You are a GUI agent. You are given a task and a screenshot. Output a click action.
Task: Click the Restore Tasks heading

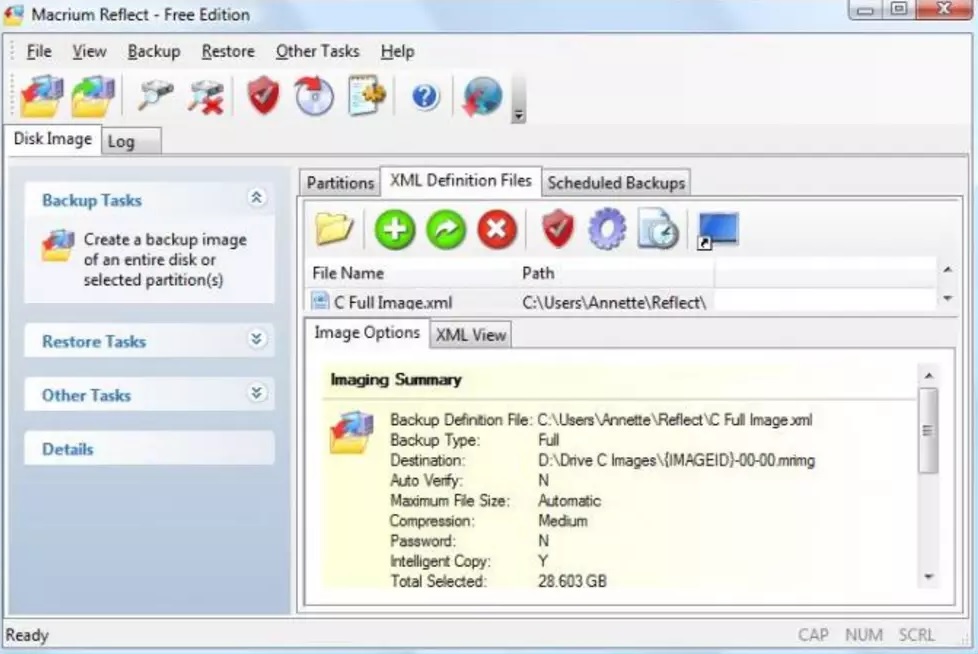(x=94, y=342)
